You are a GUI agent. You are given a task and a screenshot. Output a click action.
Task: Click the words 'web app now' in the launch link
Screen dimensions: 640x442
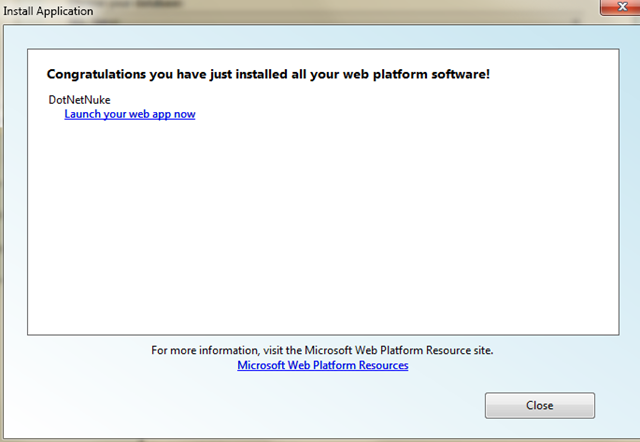click(163, 114)
